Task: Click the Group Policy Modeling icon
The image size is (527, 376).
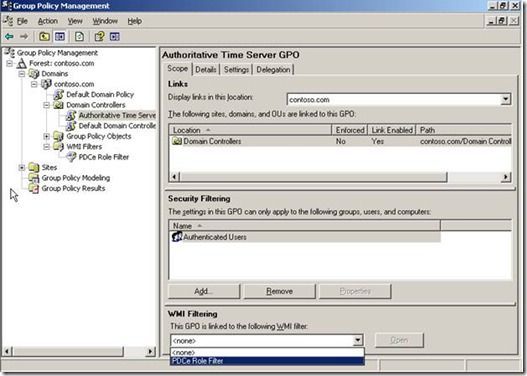Action: (34, 178)
